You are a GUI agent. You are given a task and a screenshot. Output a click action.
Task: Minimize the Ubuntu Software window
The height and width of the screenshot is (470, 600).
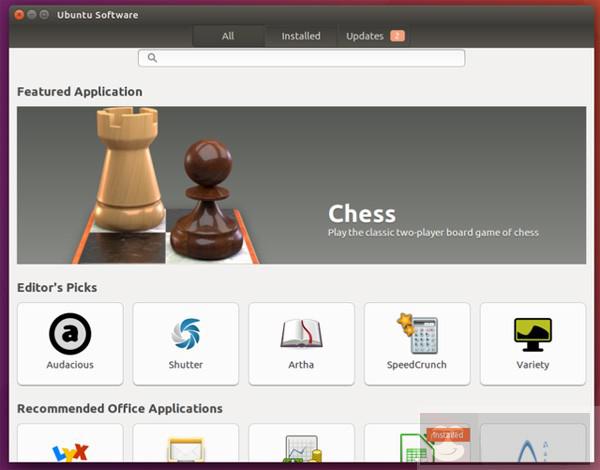32,15
